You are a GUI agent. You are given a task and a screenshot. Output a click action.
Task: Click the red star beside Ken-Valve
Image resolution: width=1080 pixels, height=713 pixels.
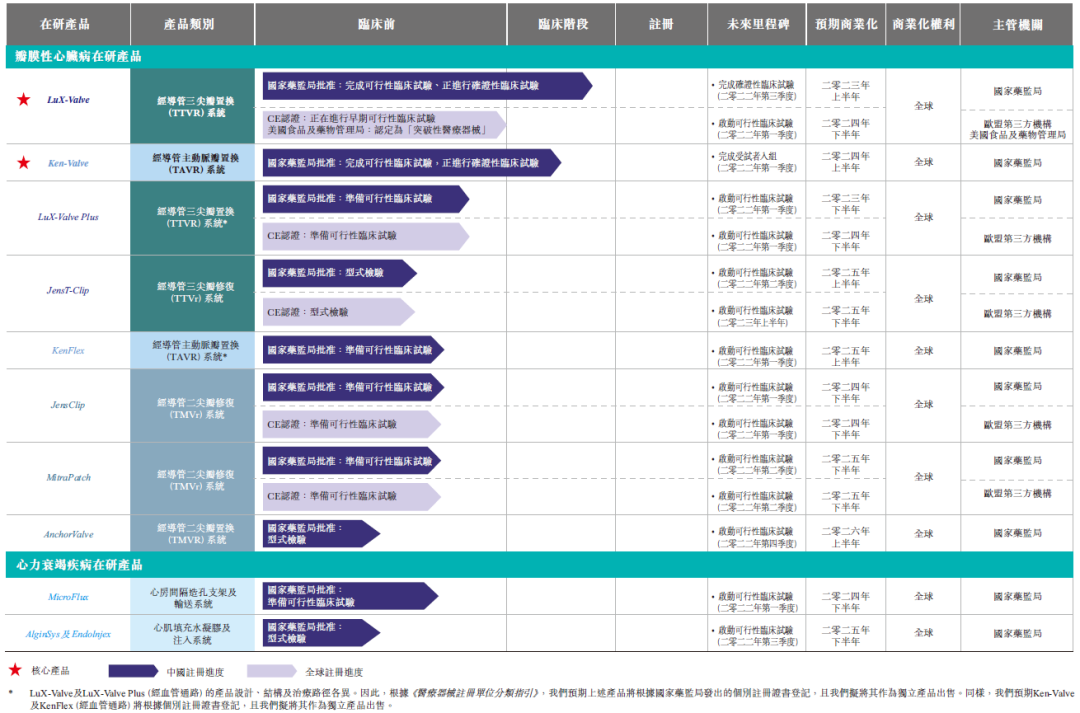23,163
